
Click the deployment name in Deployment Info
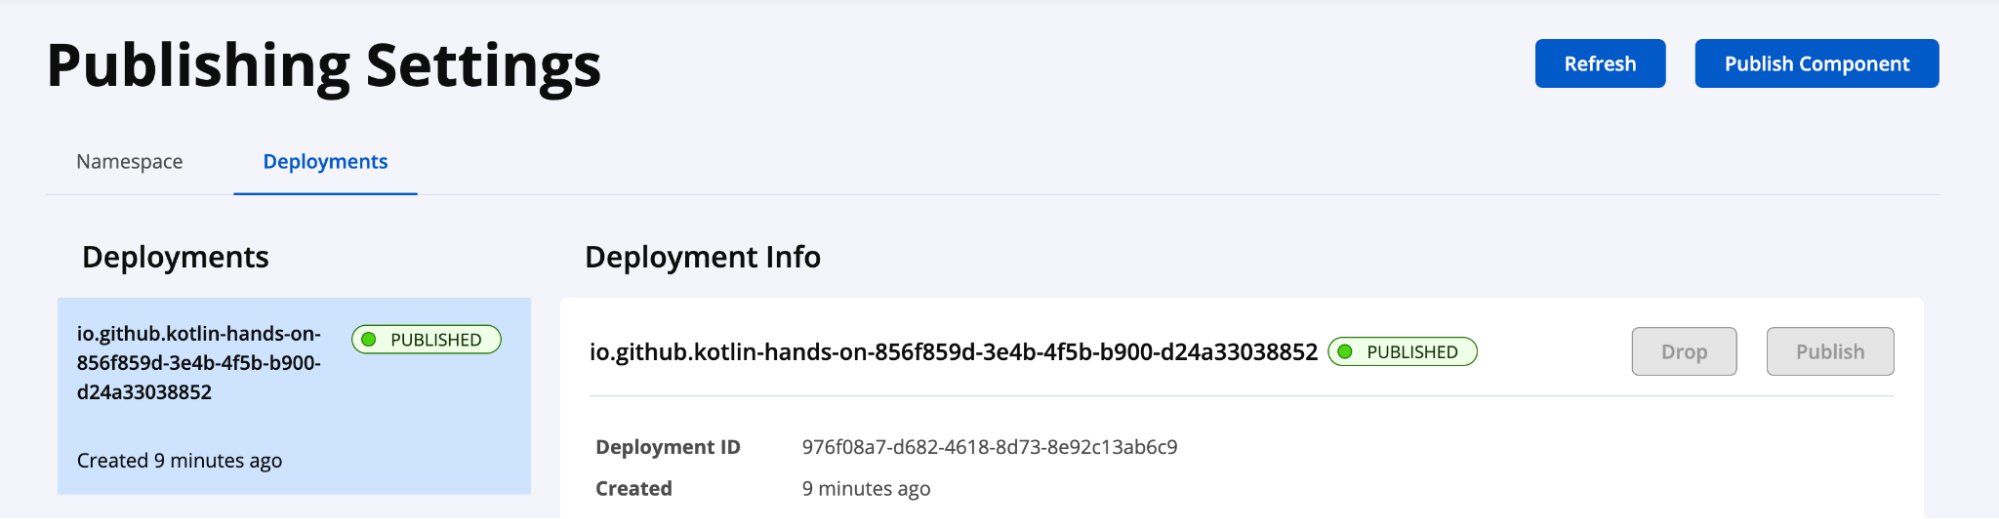click(x=953, y=352)
